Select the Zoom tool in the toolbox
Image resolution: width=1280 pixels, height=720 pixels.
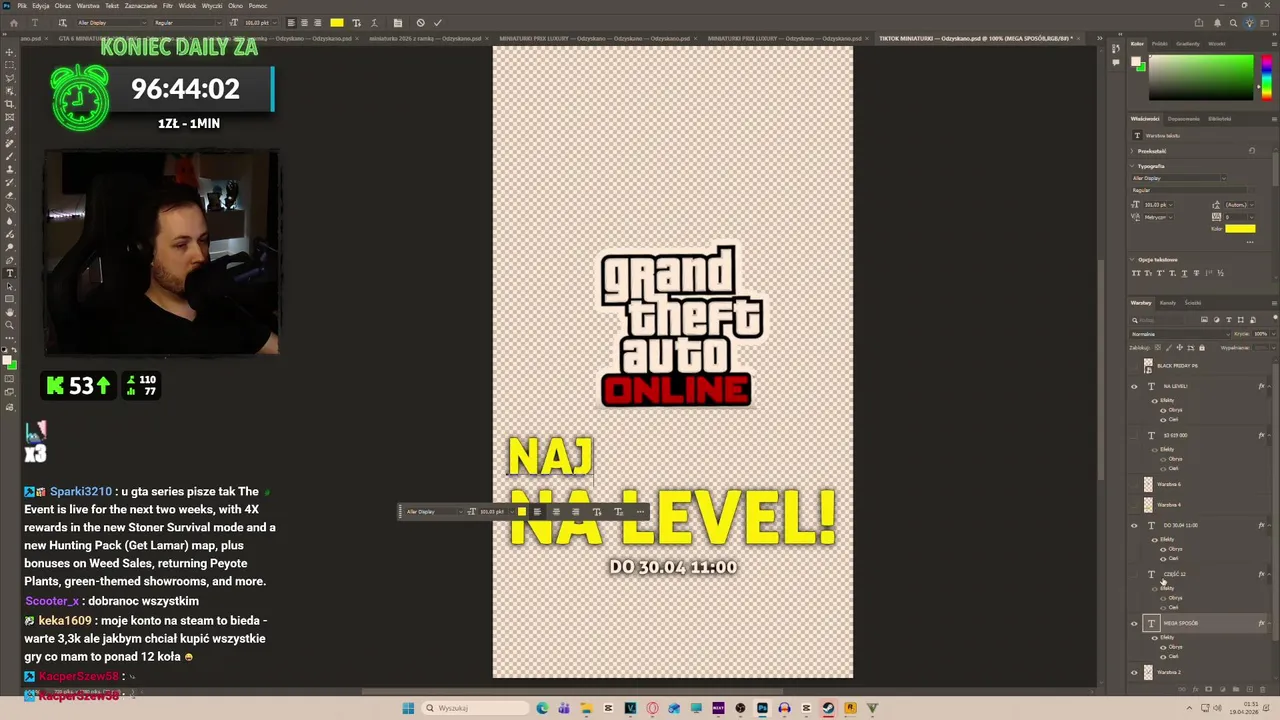pyautogui.click(x=10, y=324)
